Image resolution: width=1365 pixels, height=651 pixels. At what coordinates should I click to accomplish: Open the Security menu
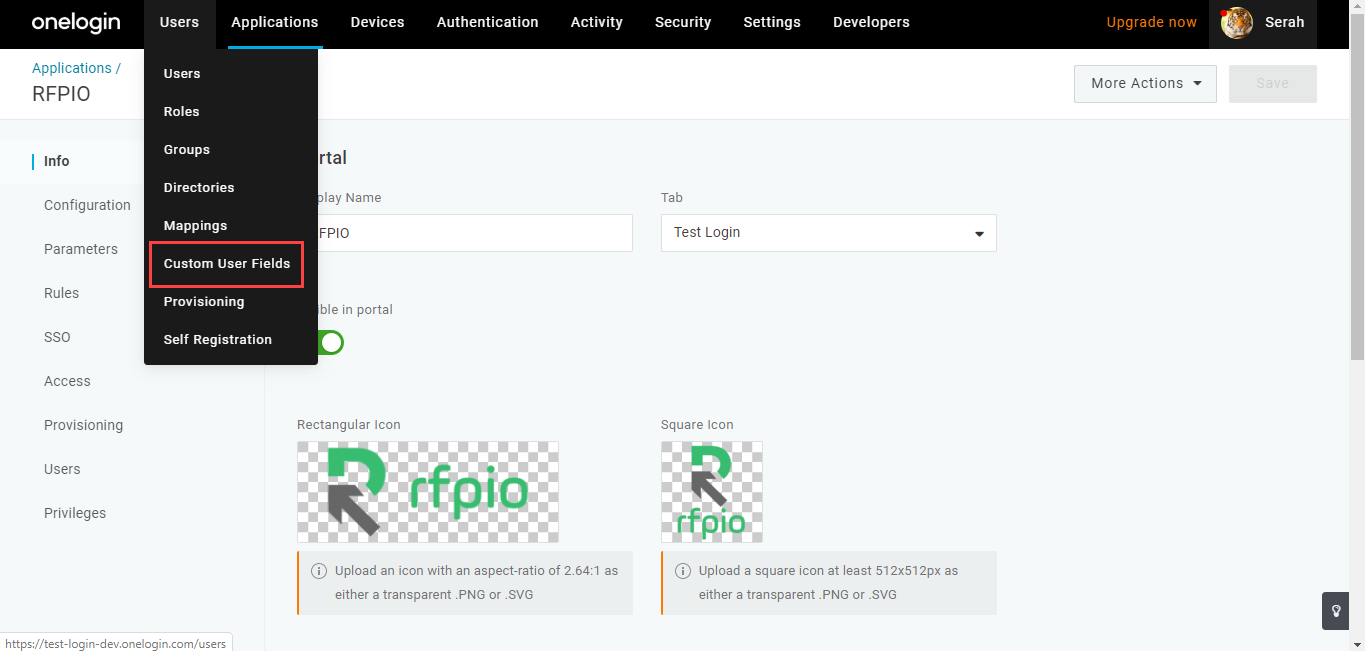pyautogui.click(x=683, y=22)
